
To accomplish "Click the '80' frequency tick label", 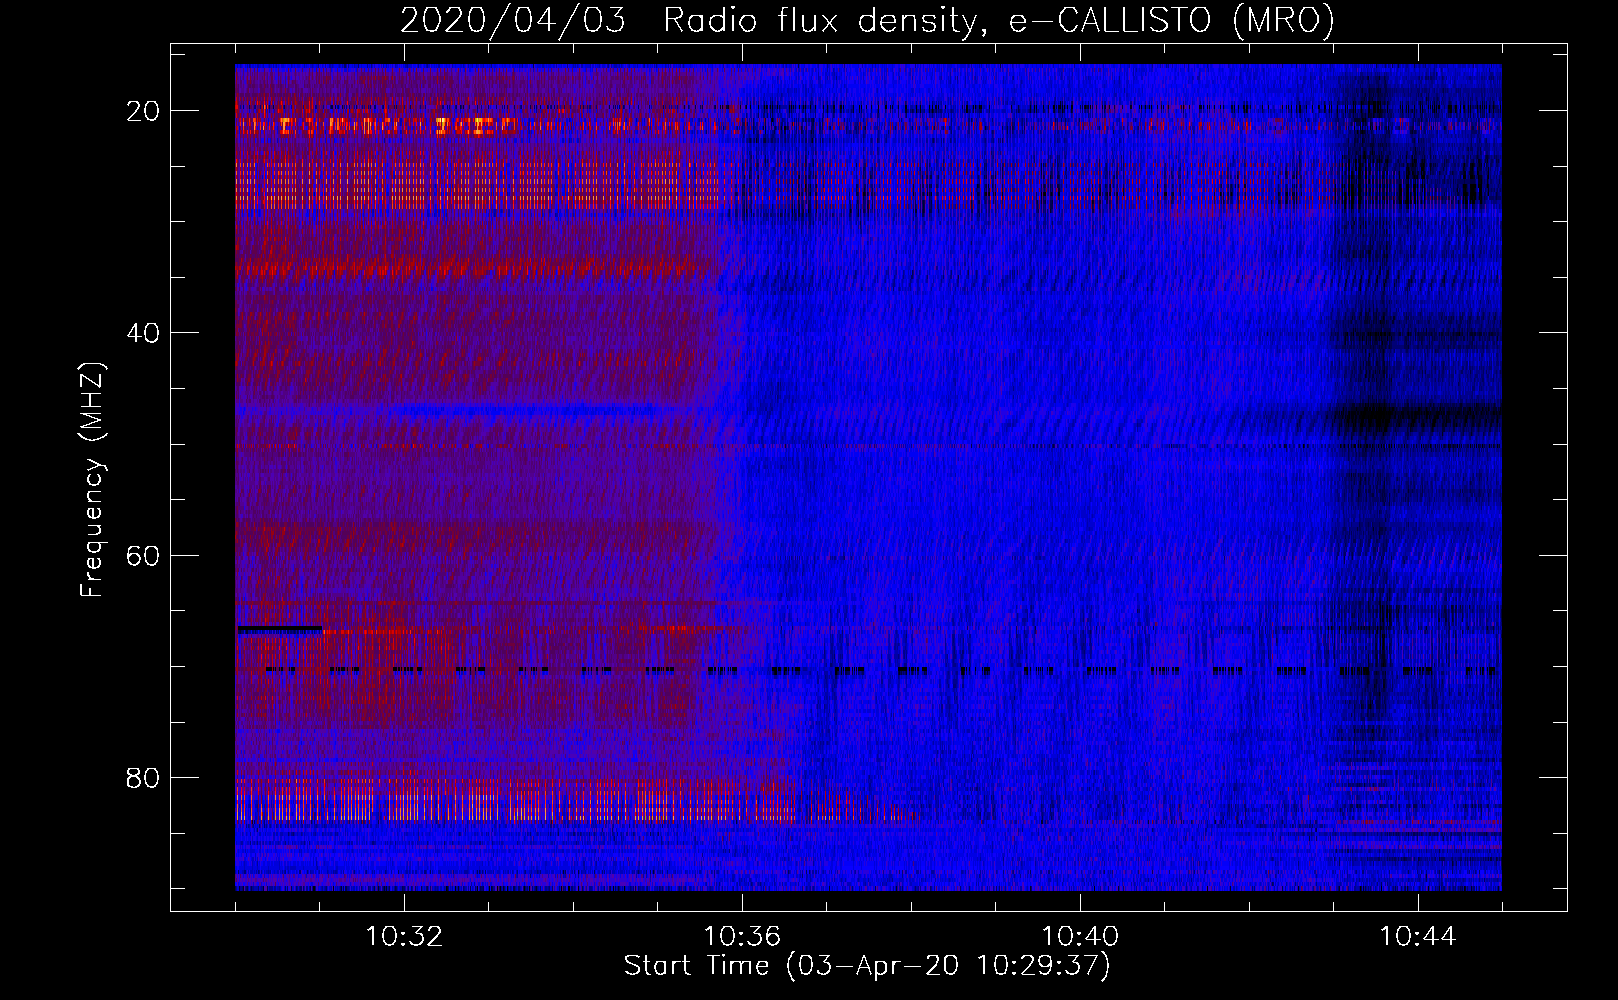I will pyautogui.click(x=143, y=777).
